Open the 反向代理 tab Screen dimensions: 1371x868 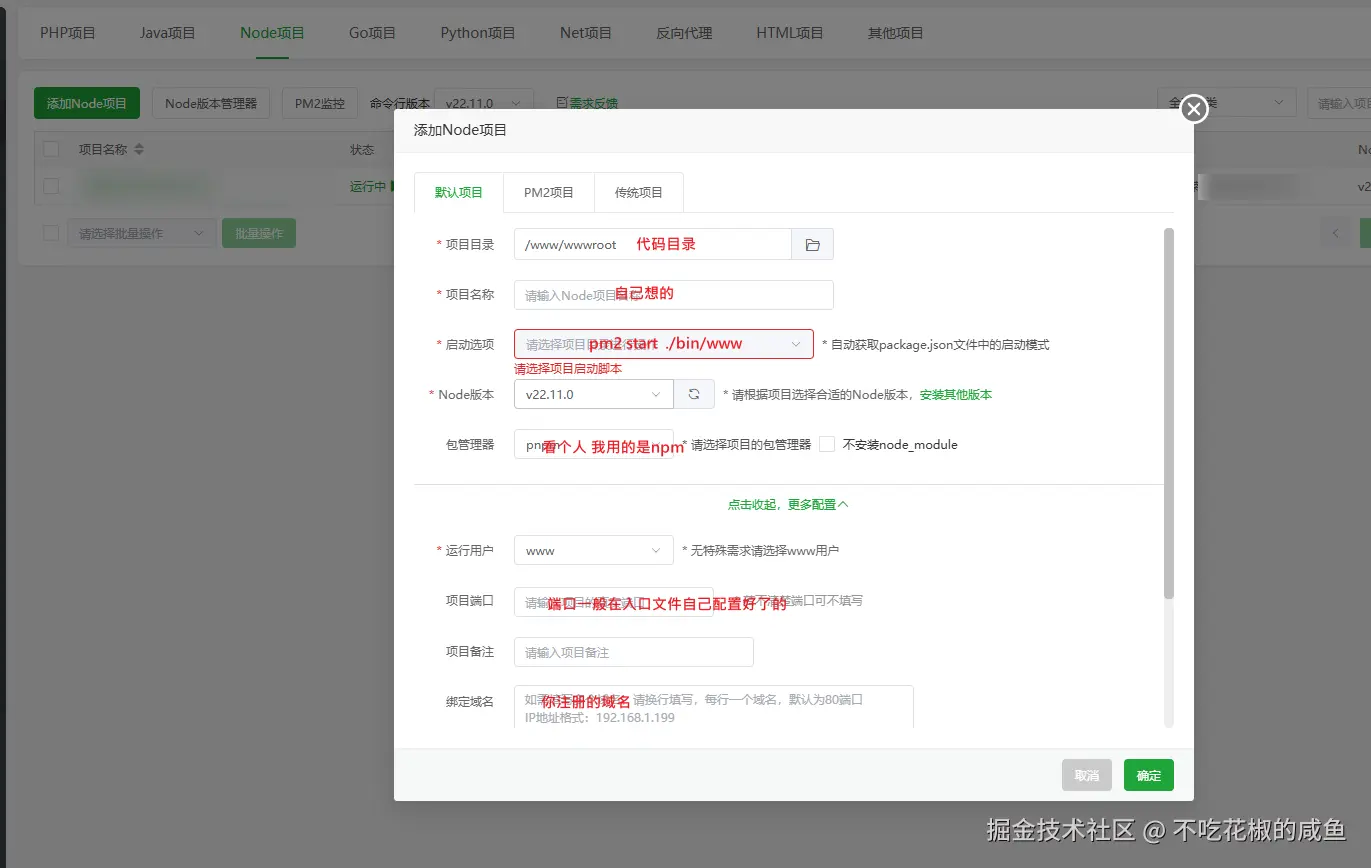[x=684, y=33]
